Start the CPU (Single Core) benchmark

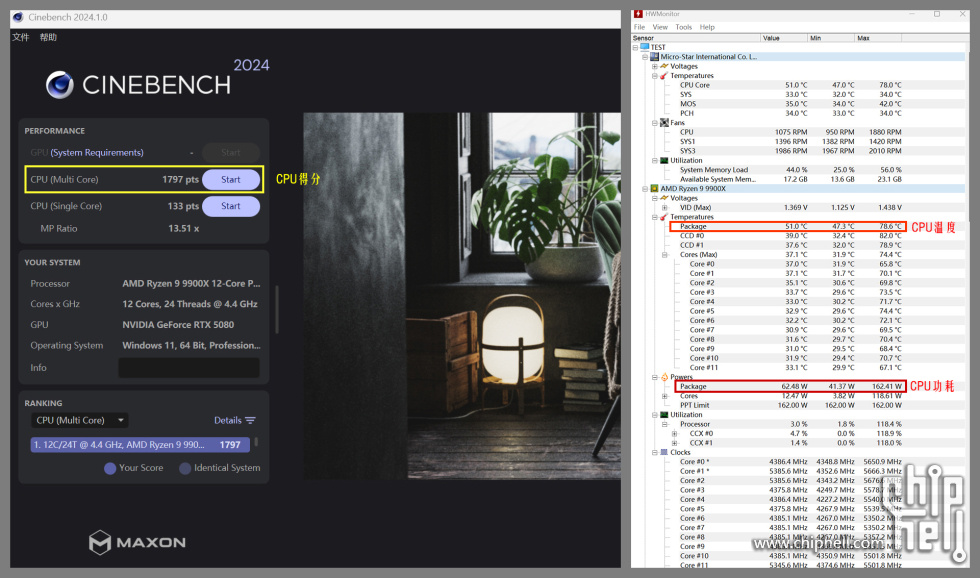pos(231,206)
